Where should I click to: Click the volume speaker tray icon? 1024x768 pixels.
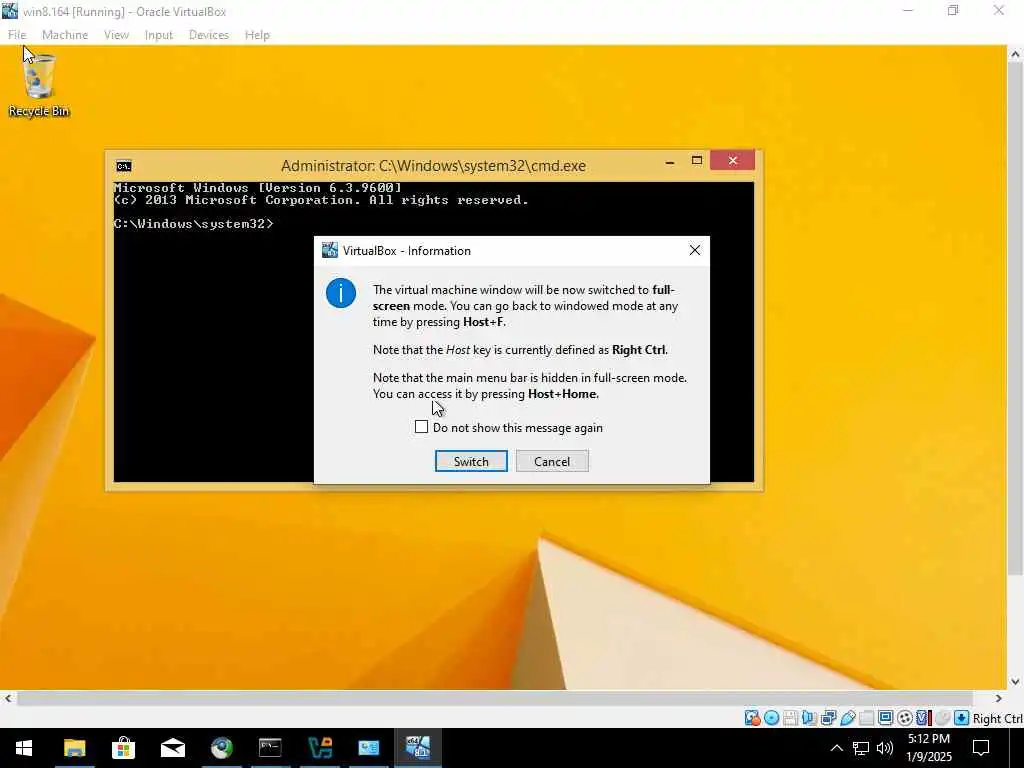885,748
